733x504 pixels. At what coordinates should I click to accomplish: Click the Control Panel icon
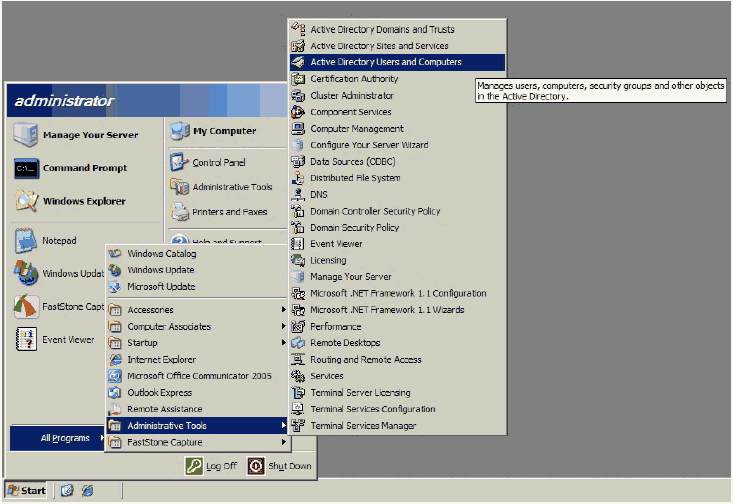pos(180,162)
